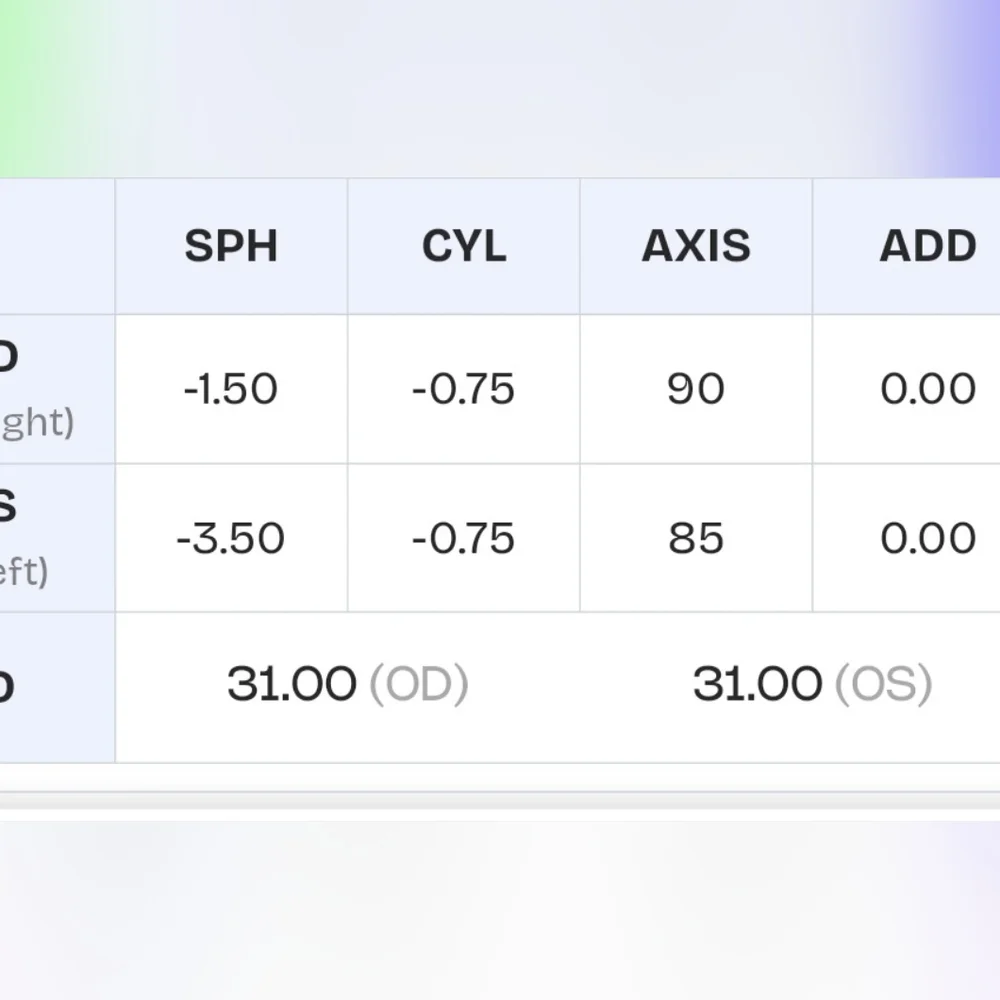Click the 31.00 (OS) pupillary distance value
1000x1000 pixels.
tap(813, 684)
